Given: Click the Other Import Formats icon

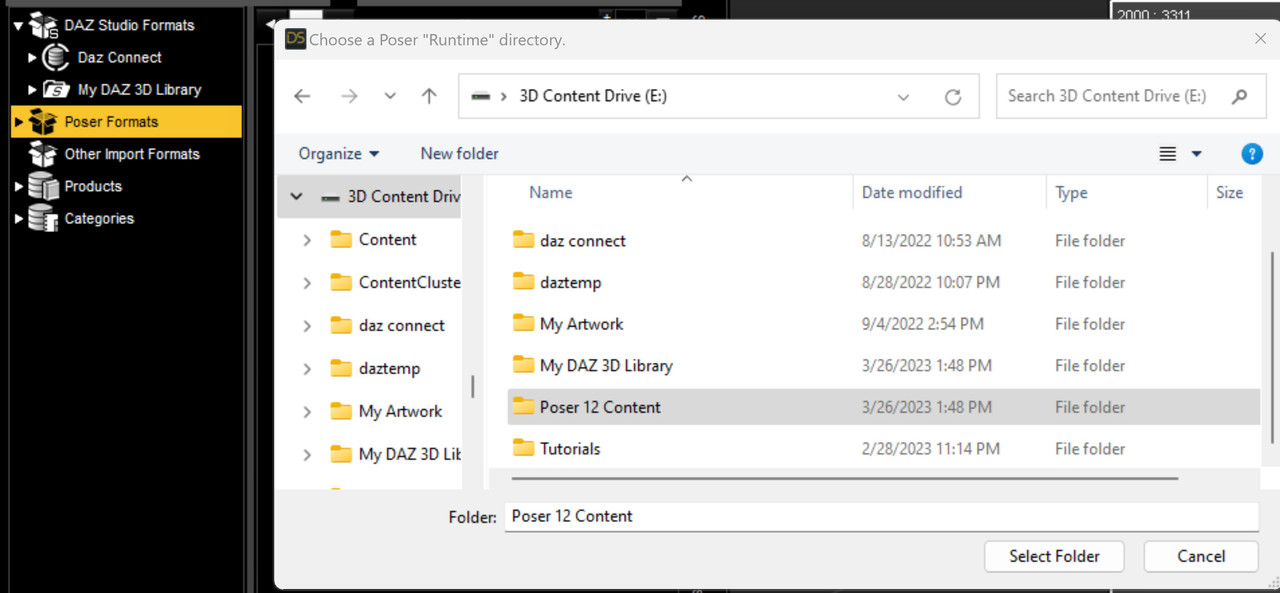Looking at the screenshot, I should (x=43, y=154).
